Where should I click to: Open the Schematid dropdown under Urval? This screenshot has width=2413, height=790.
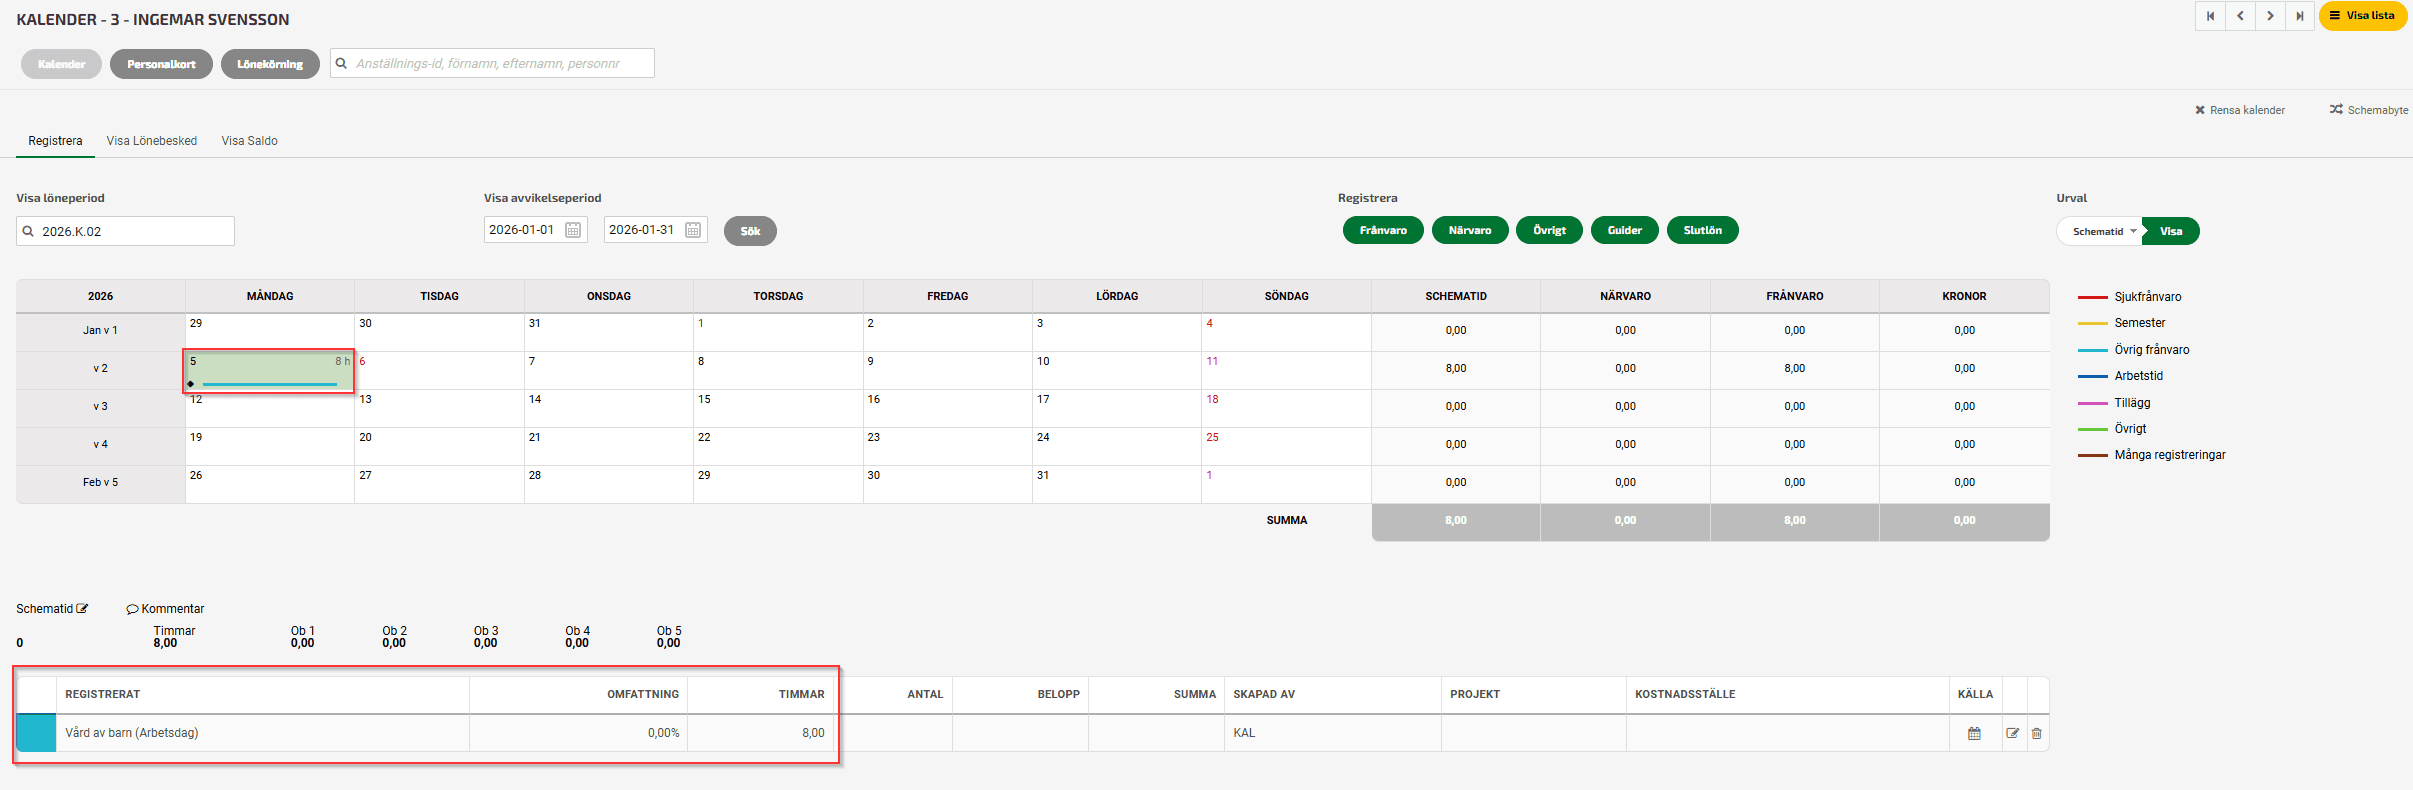click(2102, 231)
